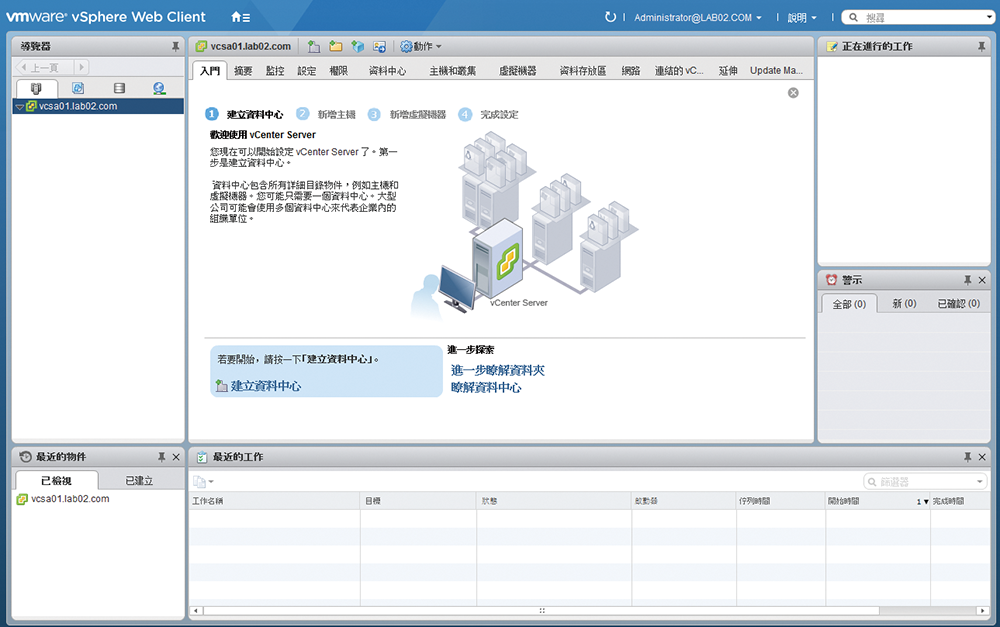Switch to the 監控 tab
This screenshot has height=627, width=1000.
[275, 71]
